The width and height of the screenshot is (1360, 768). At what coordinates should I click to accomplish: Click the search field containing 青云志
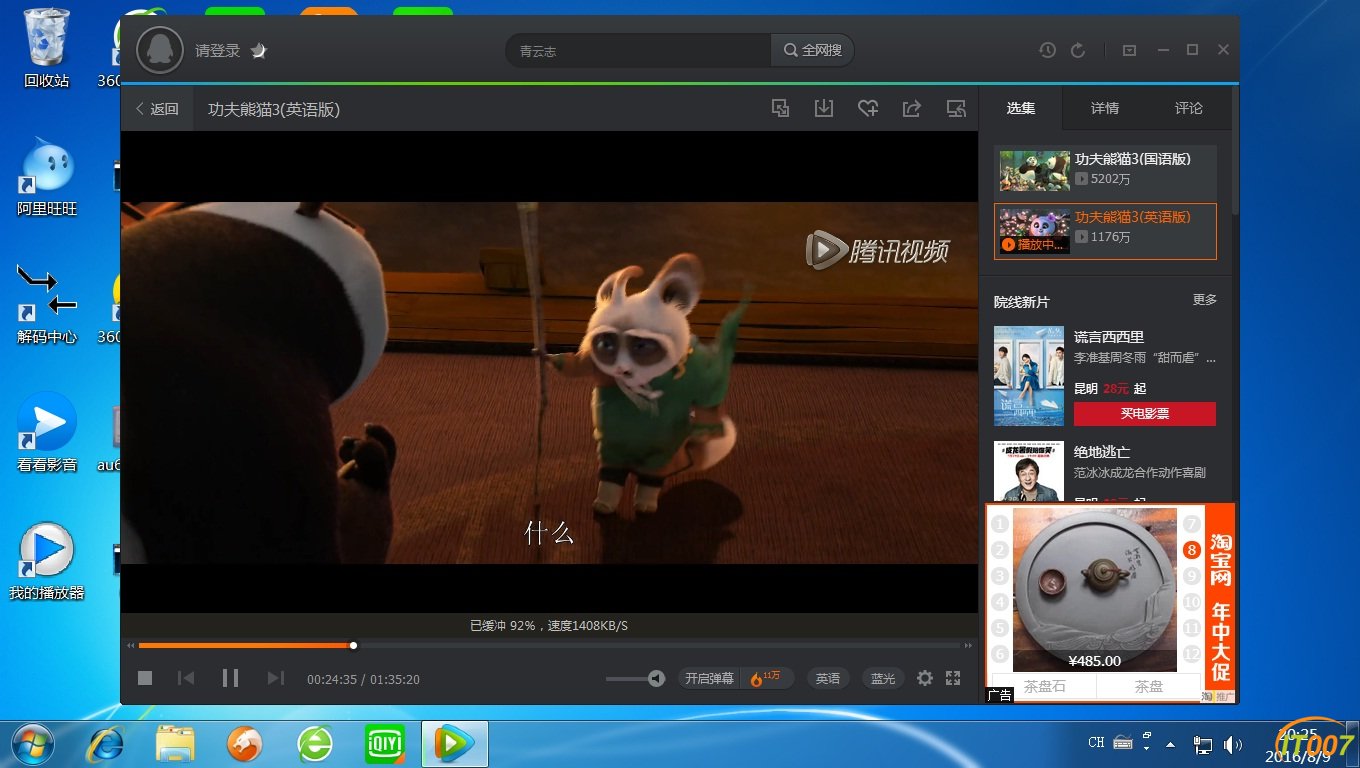click(x=638, y=50)
